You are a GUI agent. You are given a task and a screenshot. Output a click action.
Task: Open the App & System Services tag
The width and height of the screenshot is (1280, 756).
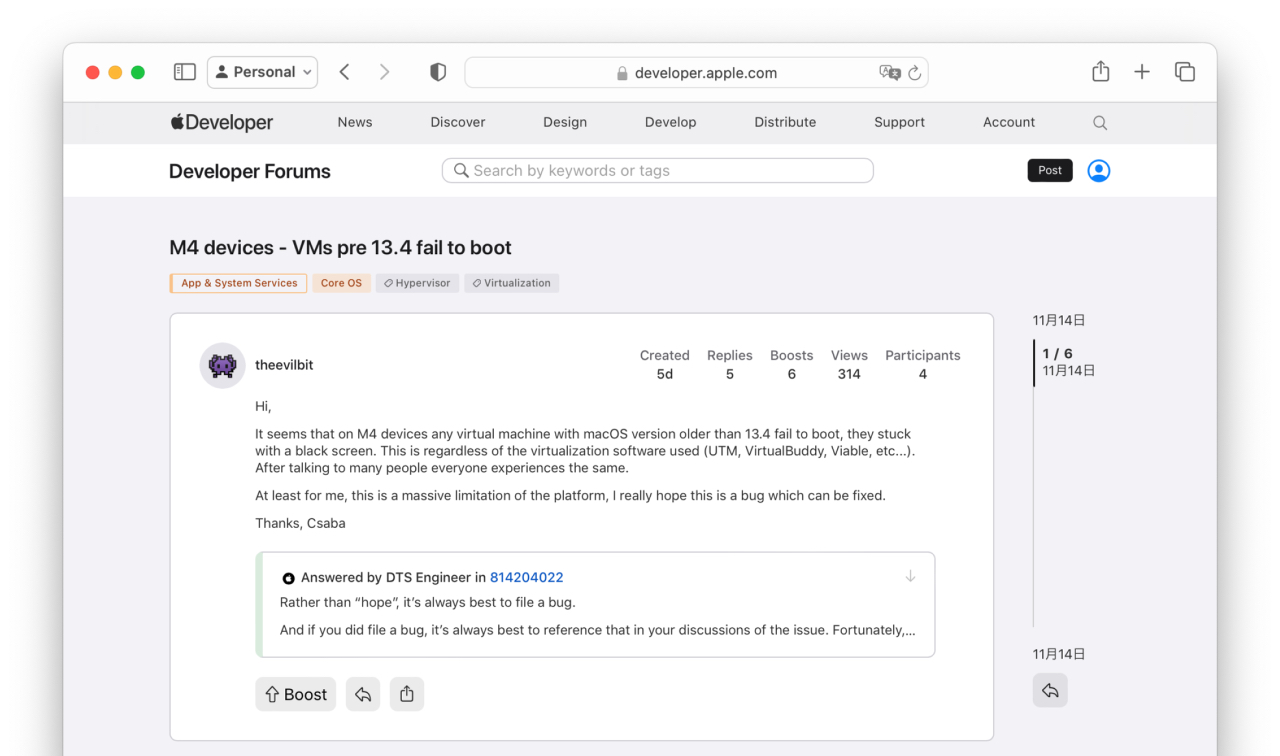[x=239, y=283]
